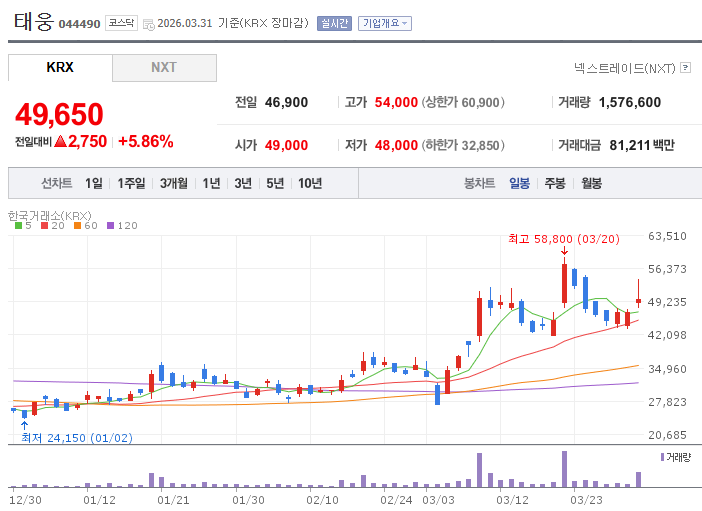Click the 최고 58,800 (03/20) chart label
This screenshot has height=511, width=702.
click(x=564, y=239)
